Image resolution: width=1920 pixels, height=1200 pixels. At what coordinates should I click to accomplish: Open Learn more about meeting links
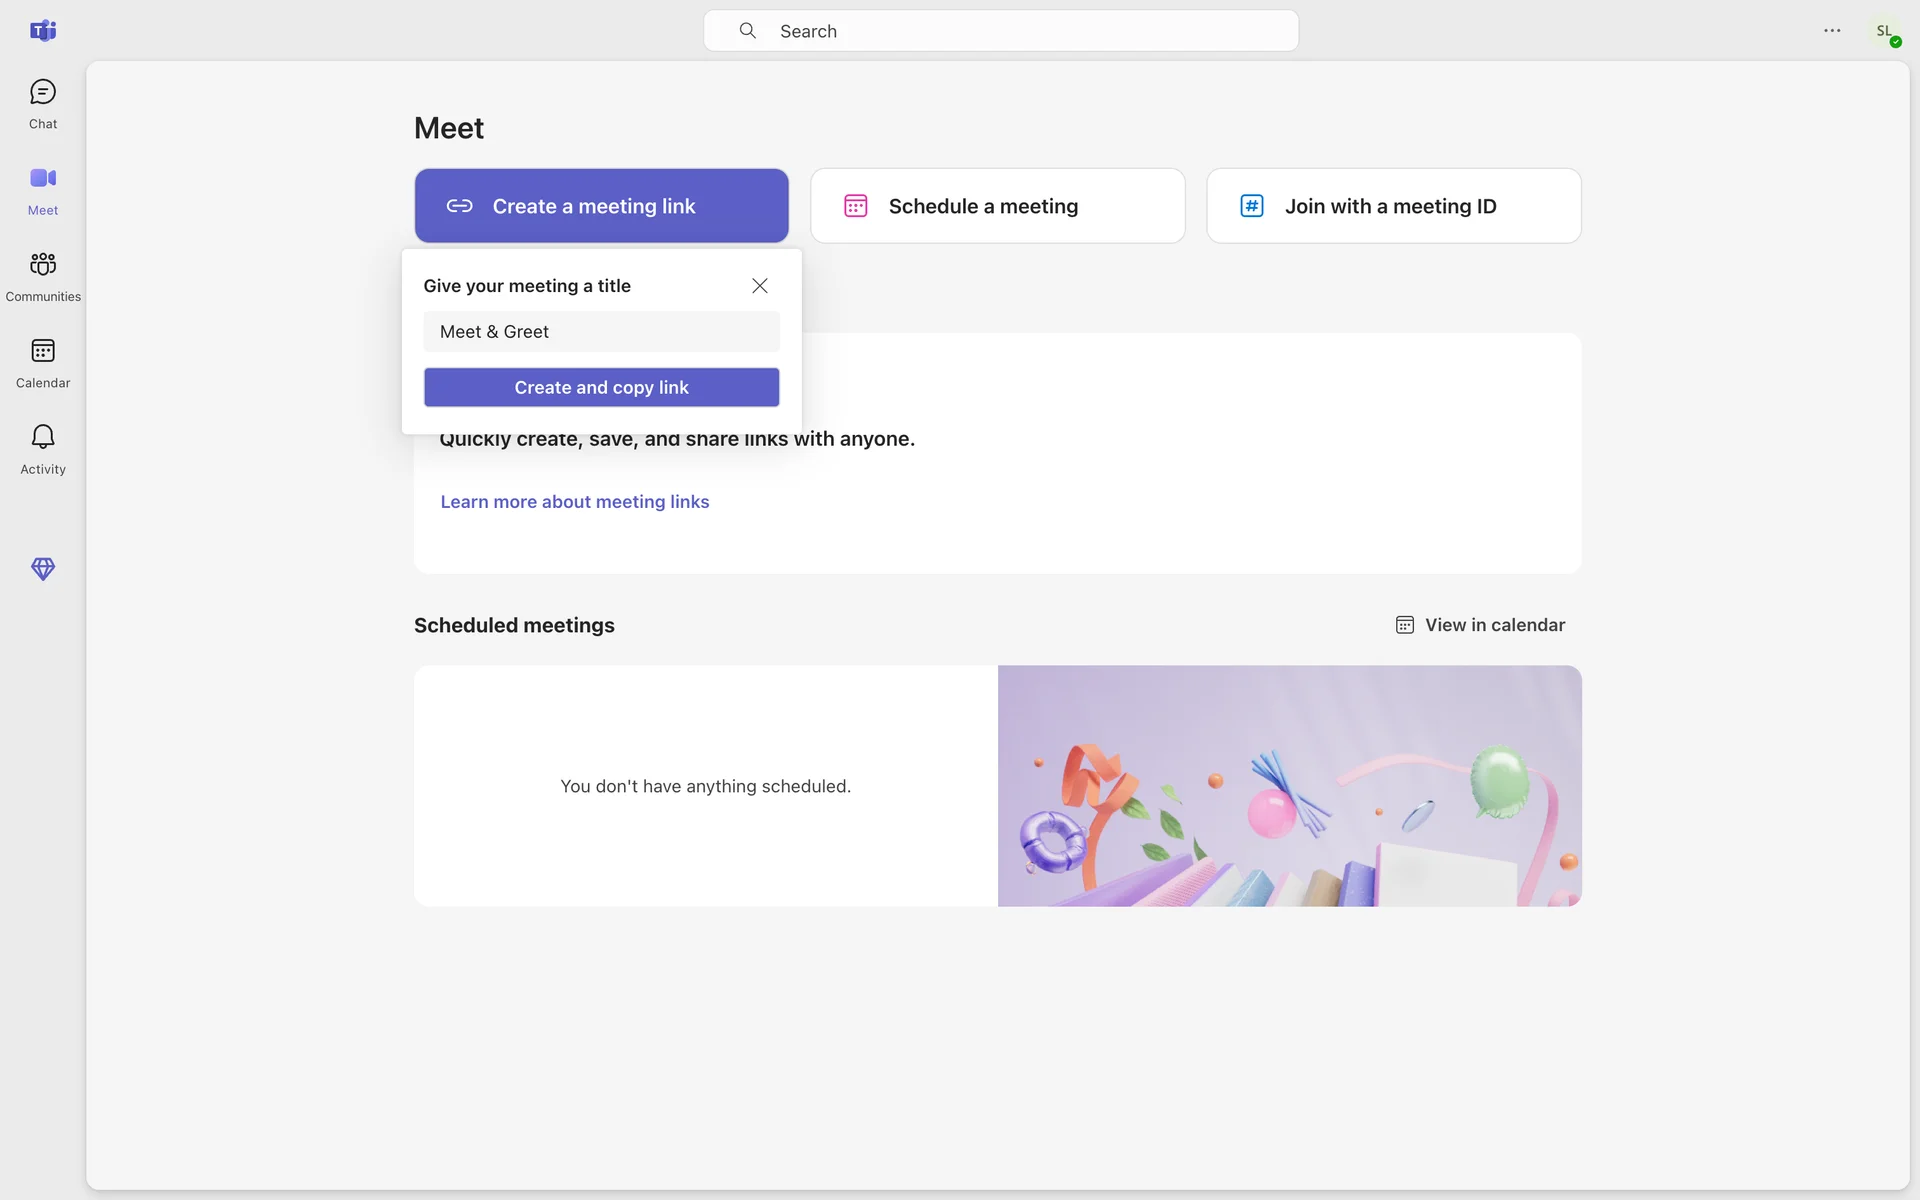574,502
